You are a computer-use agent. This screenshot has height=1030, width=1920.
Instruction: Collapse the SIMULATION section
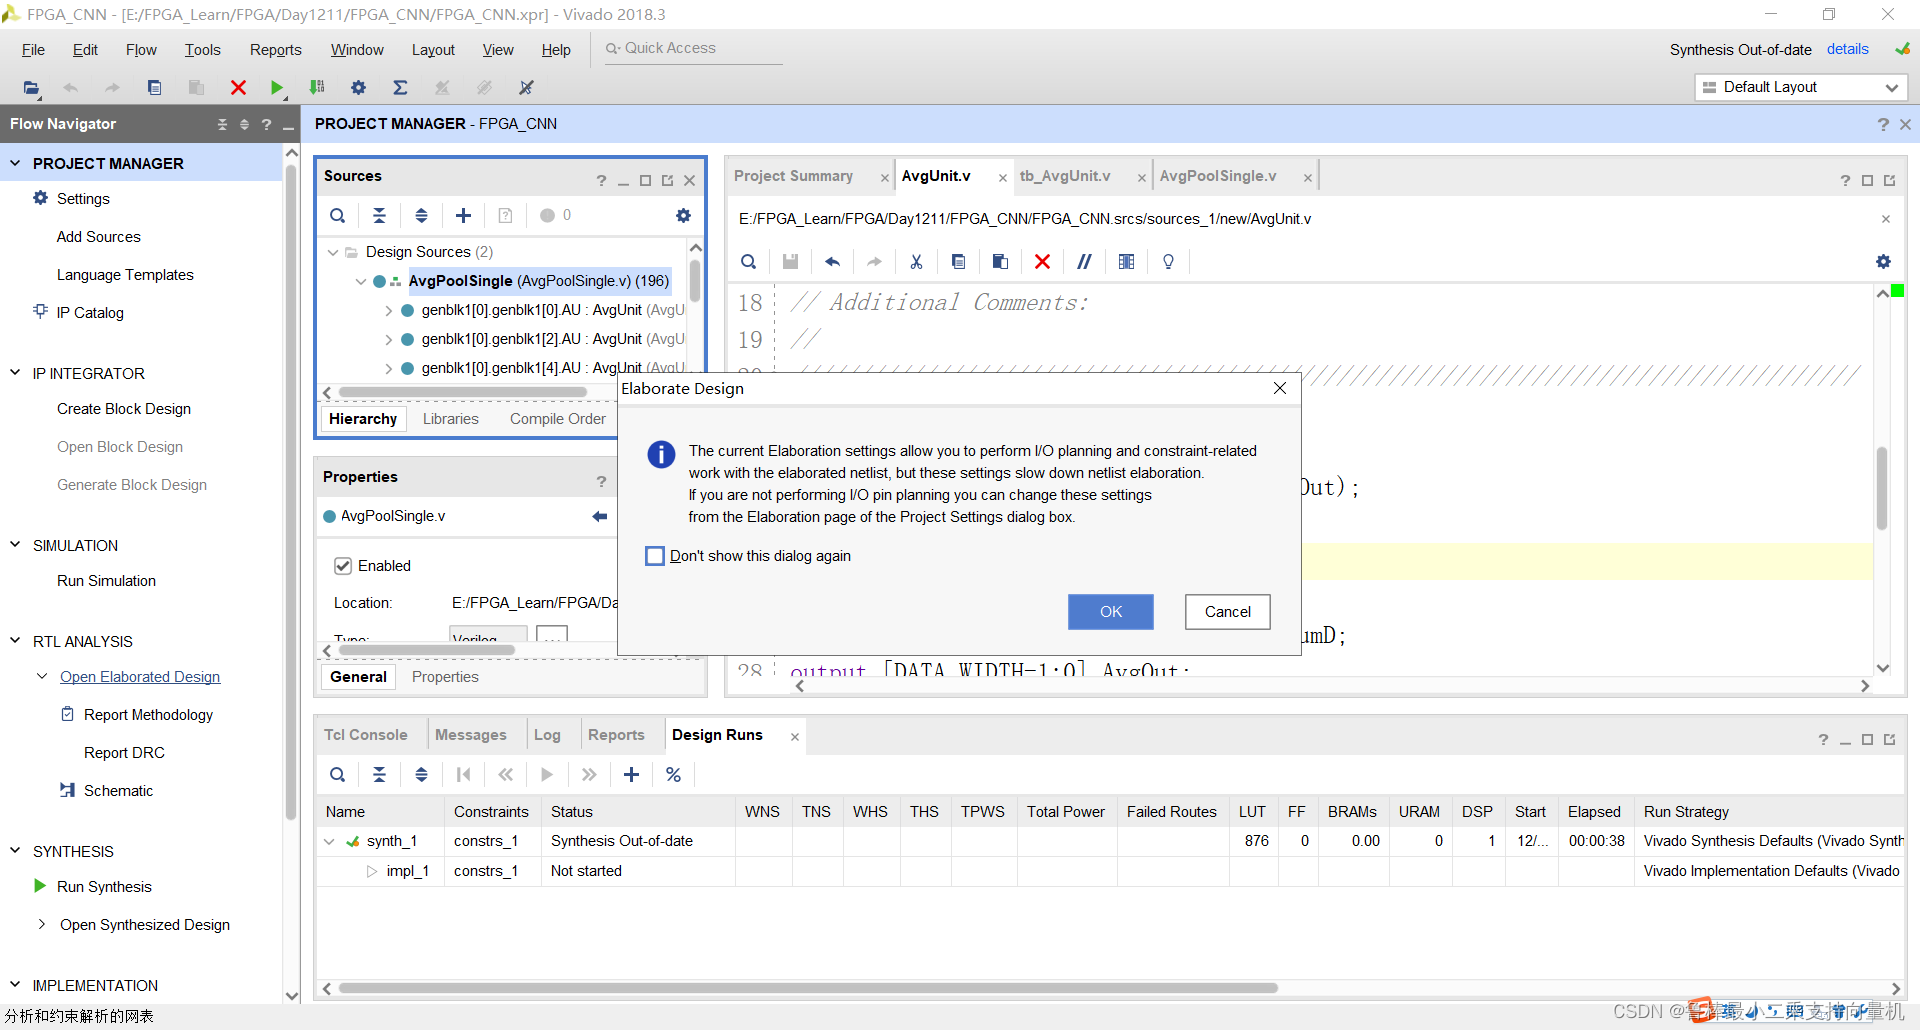click(15, 545)
